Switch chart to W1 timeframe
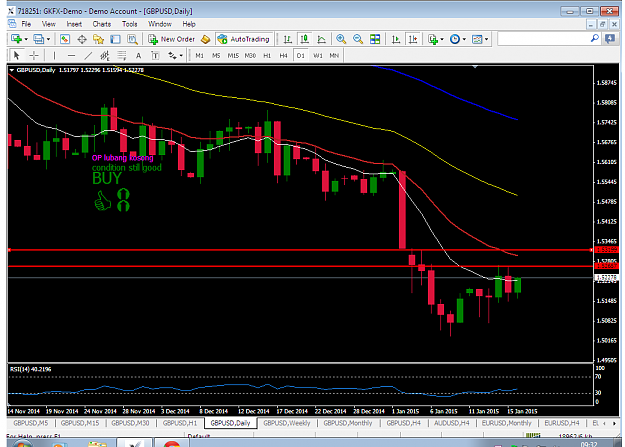The image size is (625, 447). pyautogui.click(x=318, y=55)
